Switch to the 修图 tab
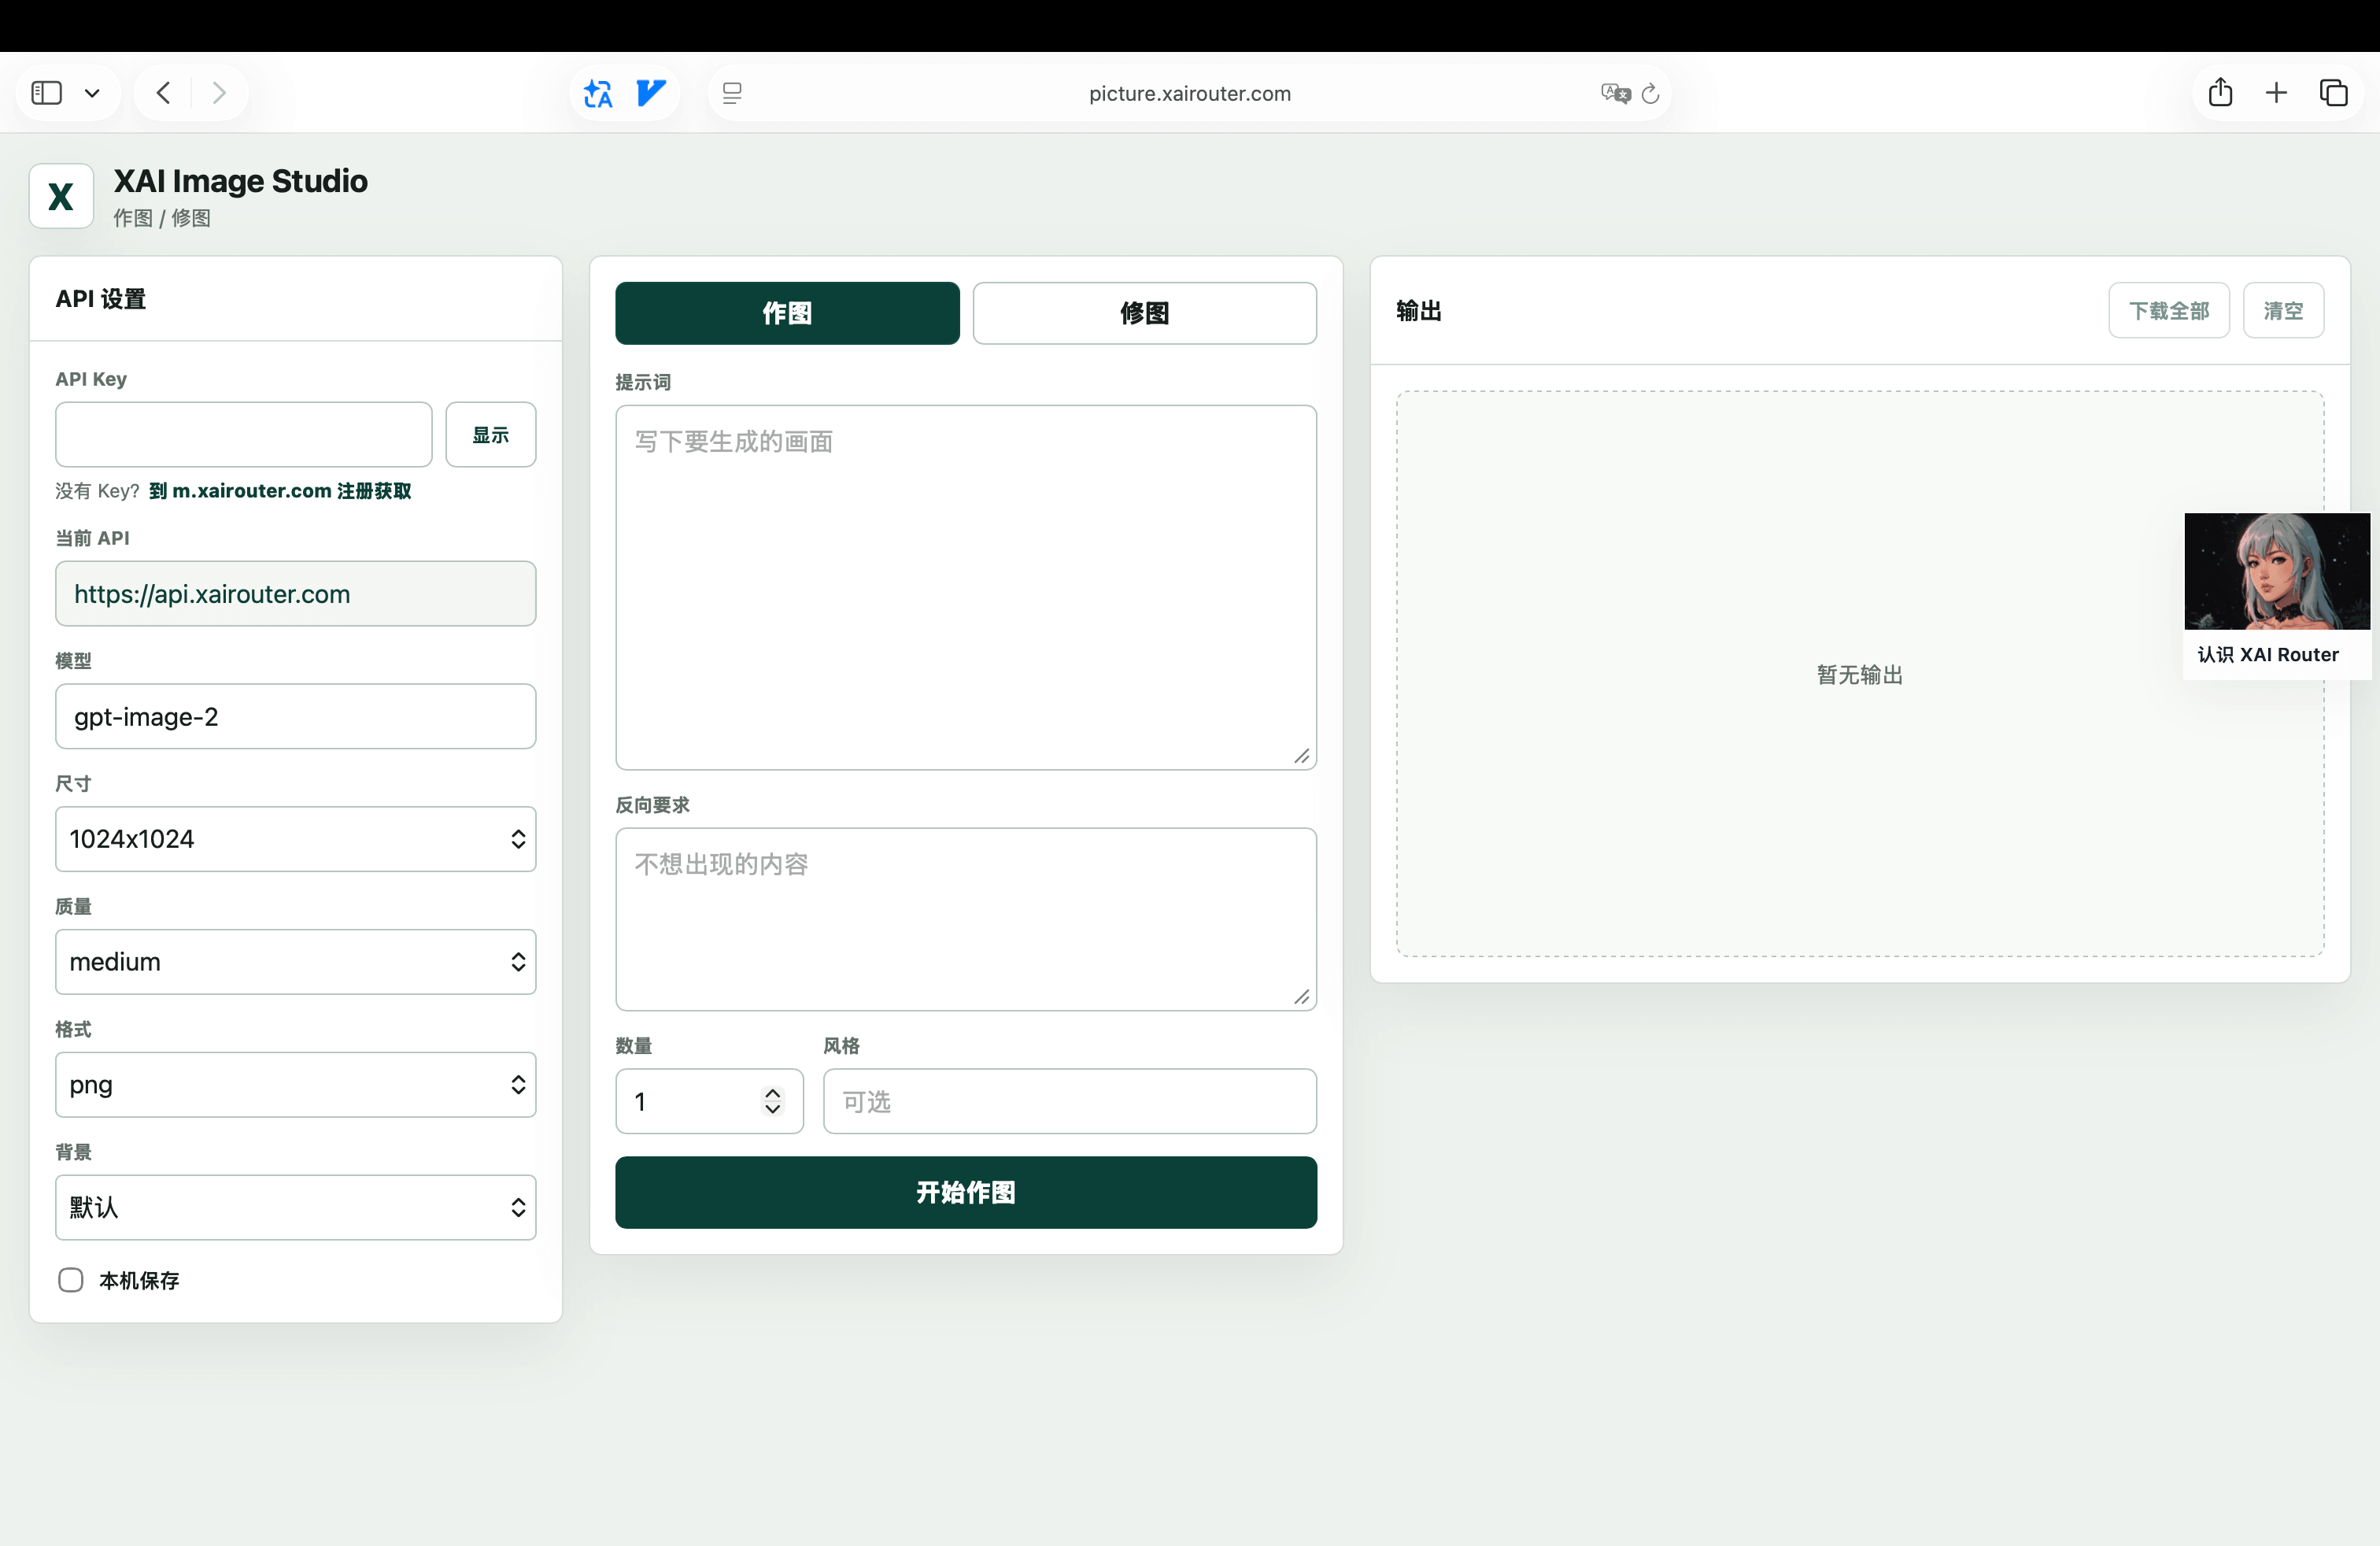2380x1546 pixels. 1145,313
